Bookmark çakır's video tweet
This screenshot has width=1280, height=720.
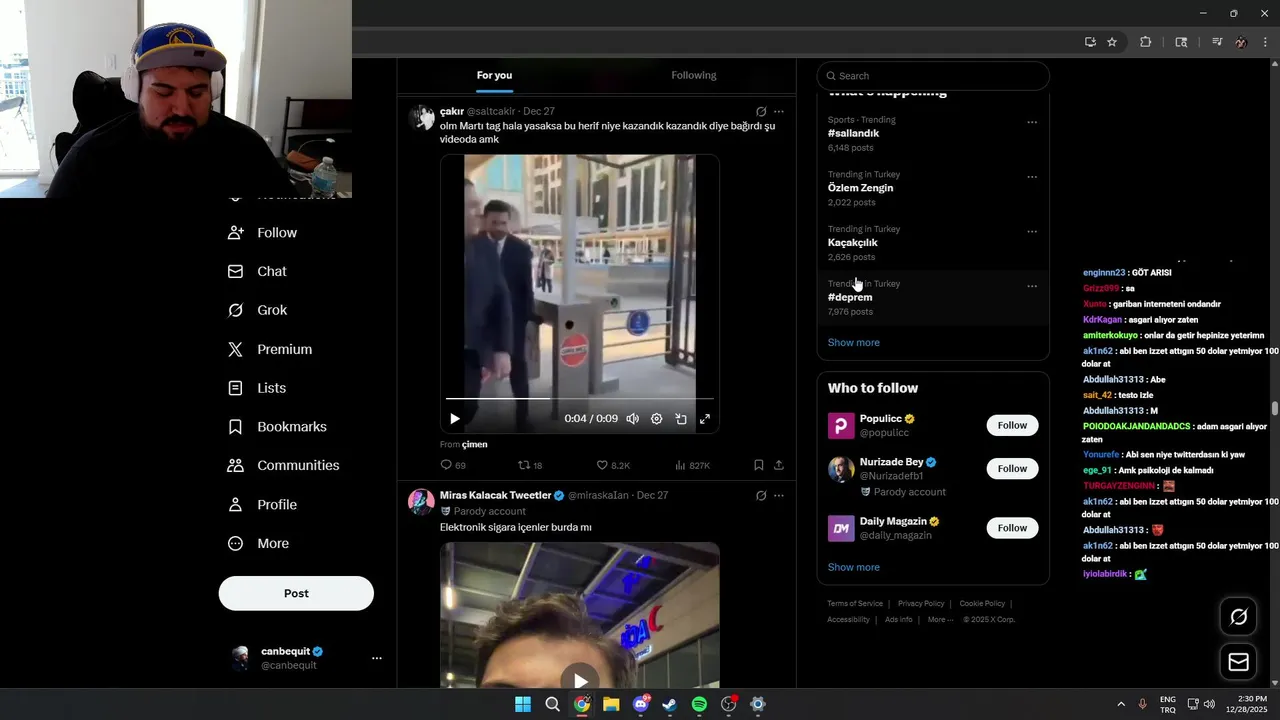759,465
